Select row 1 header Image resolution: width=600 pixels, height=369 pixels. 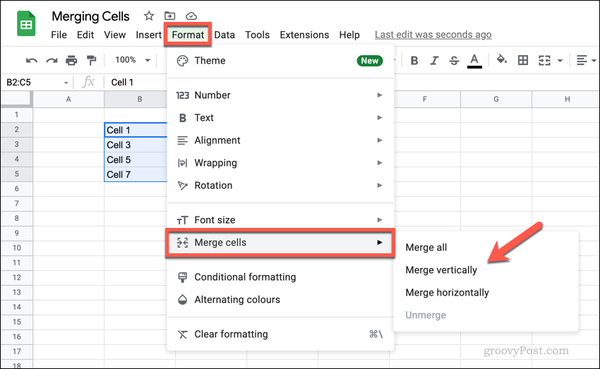(x=16, y=114)
